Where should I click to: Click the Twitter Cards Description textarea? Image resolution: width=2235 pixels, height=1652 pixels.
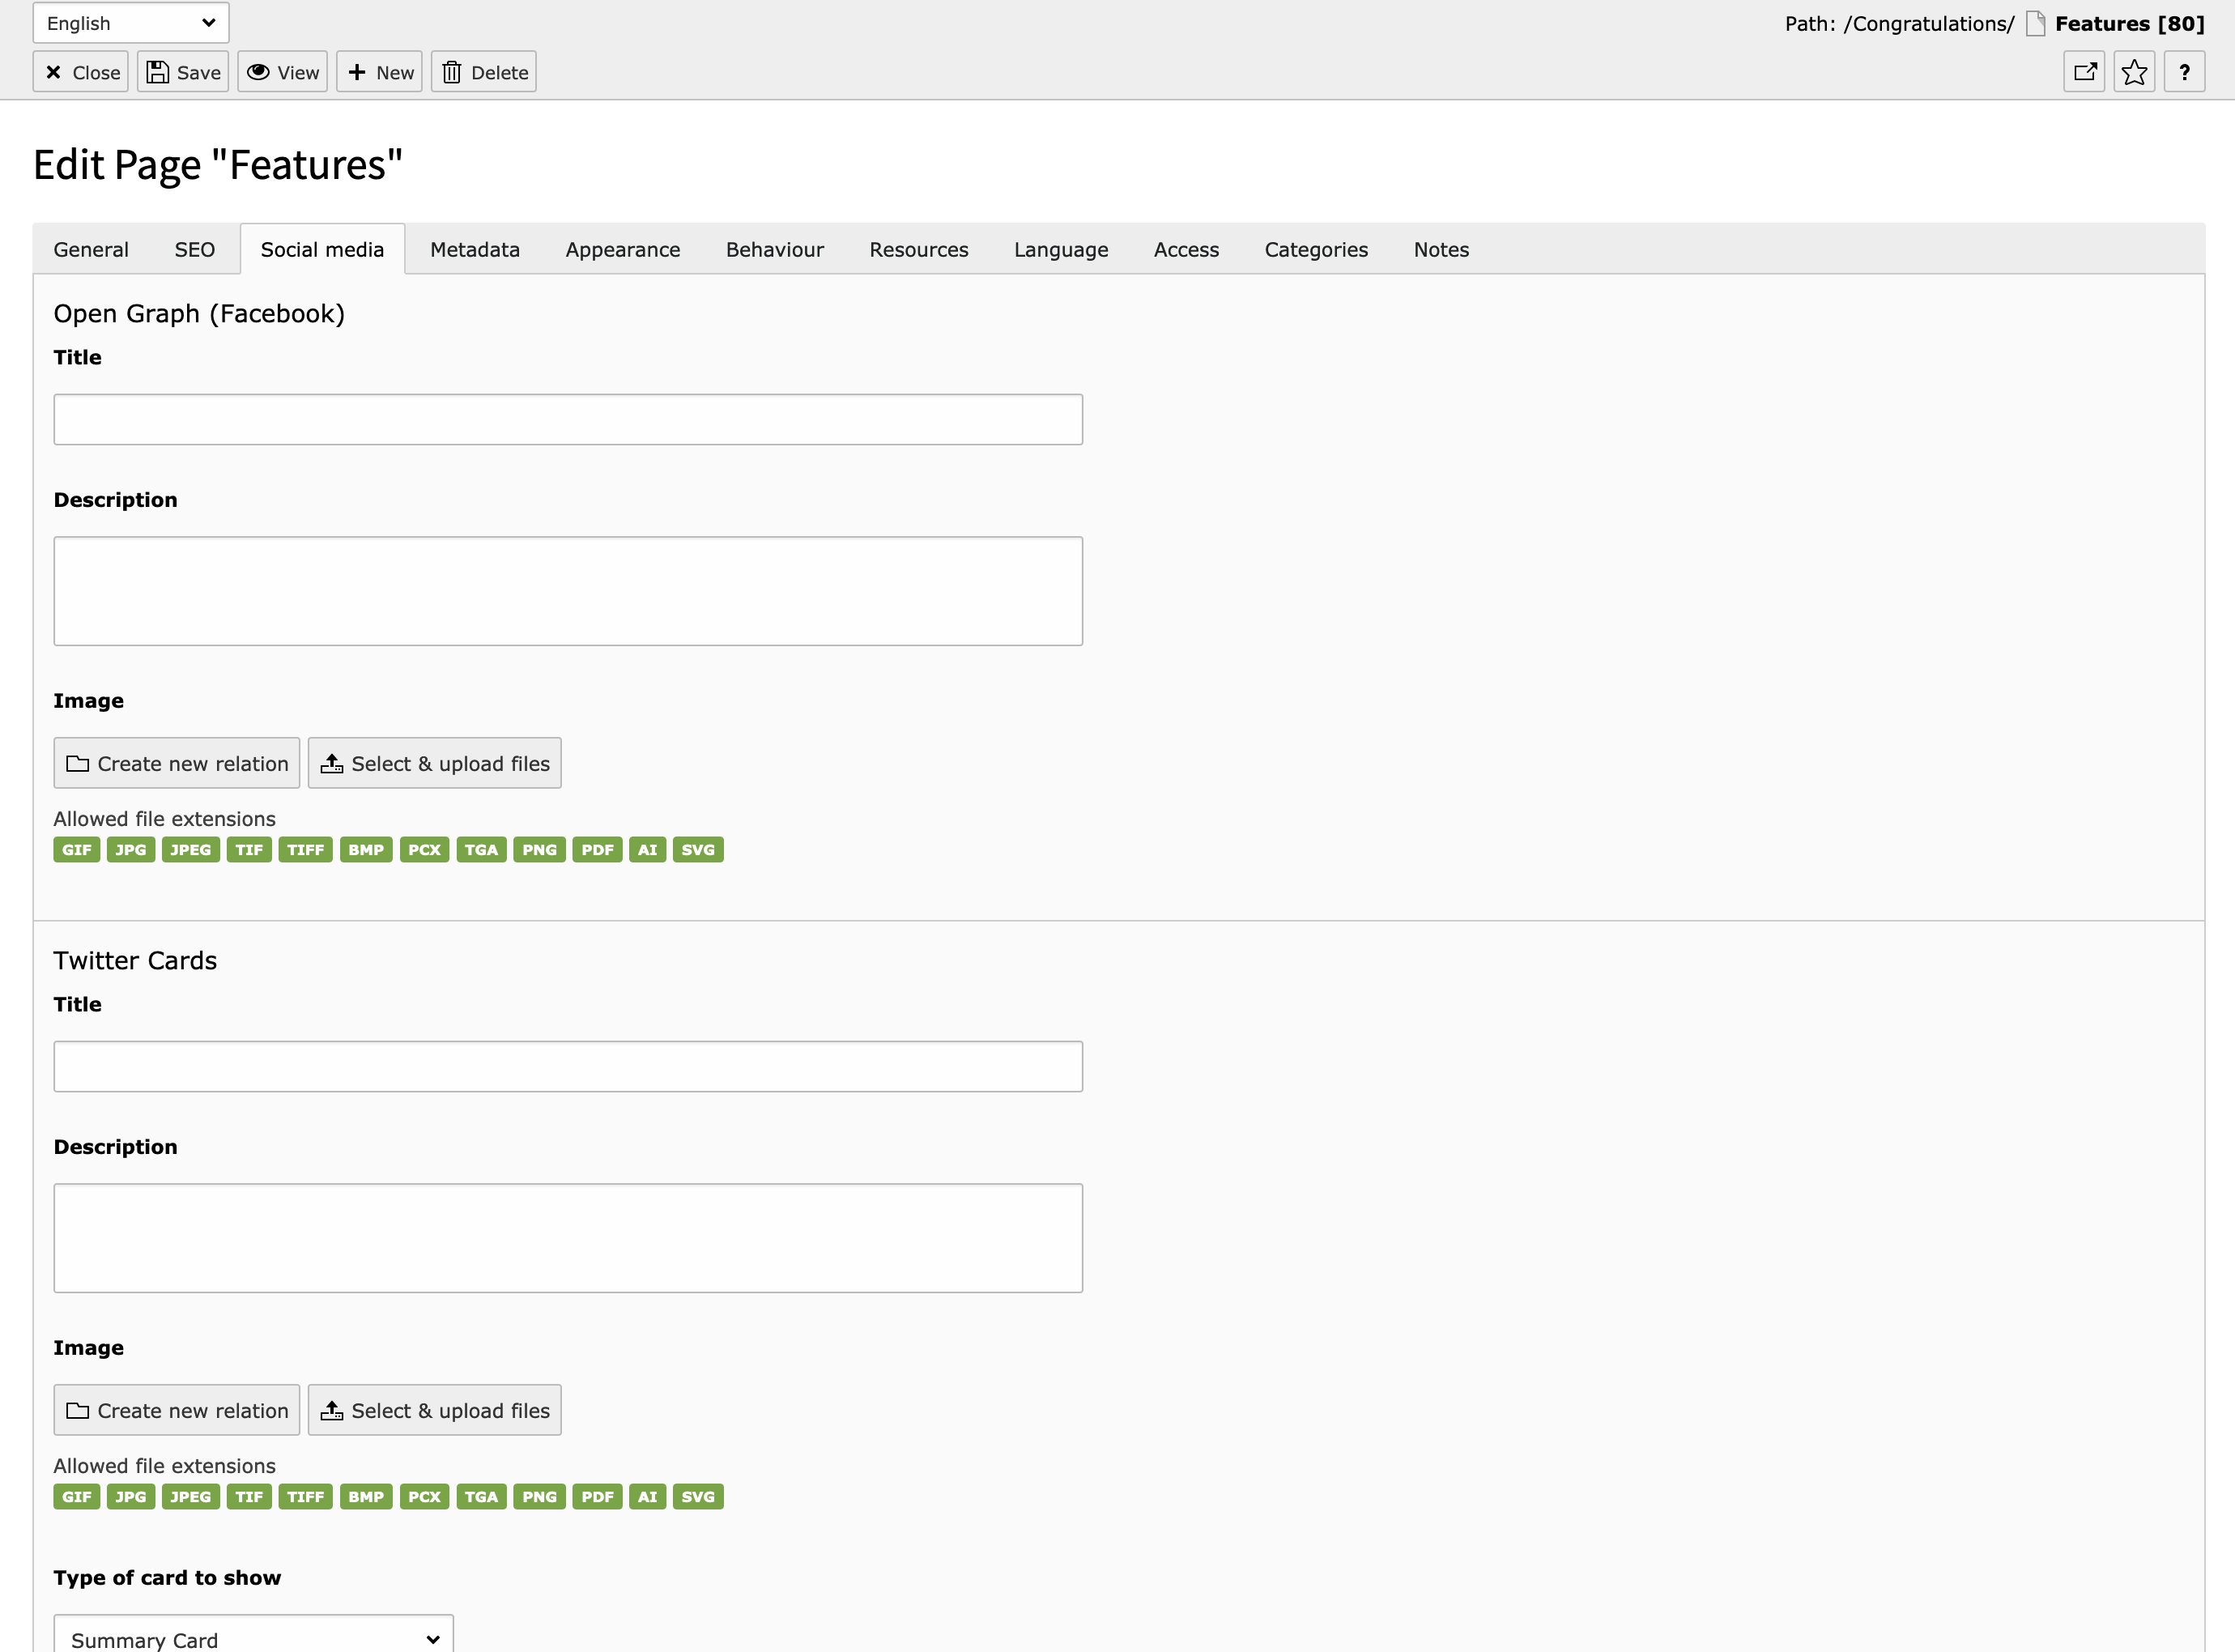click(567, 1237)
